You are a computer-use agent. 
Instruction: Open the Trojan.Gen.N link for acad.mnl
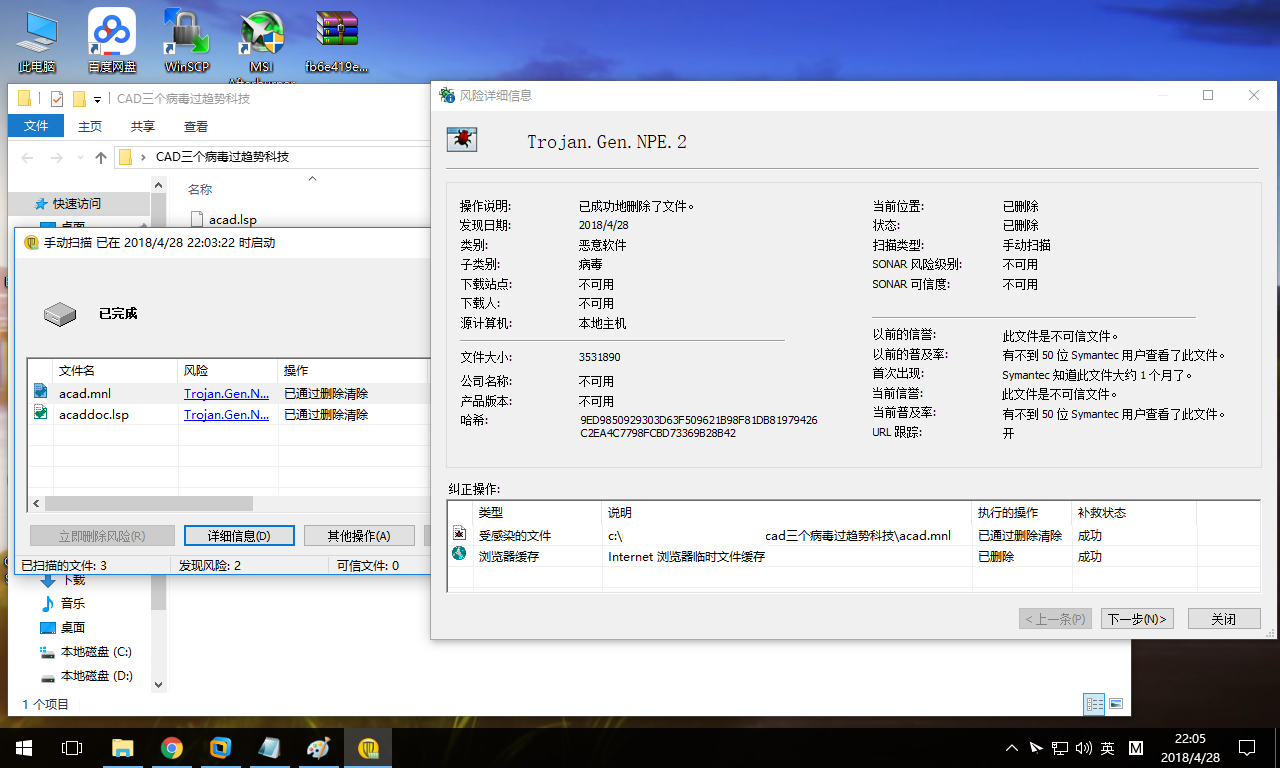226,393
